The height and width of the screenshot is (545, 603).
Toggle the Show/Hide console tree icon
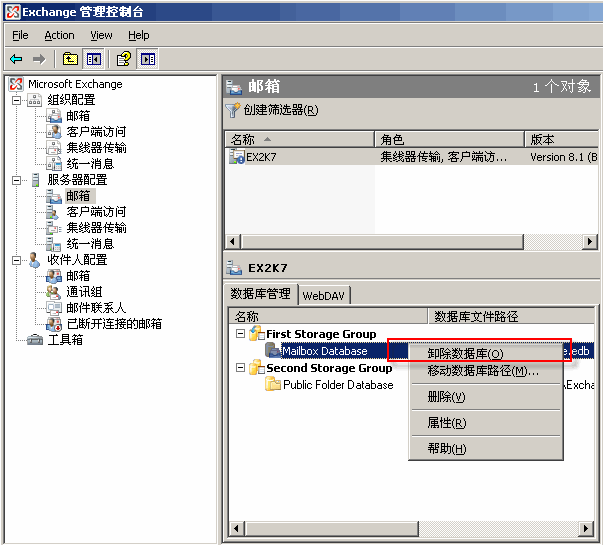pyautogui.click(x=94, y=59)
